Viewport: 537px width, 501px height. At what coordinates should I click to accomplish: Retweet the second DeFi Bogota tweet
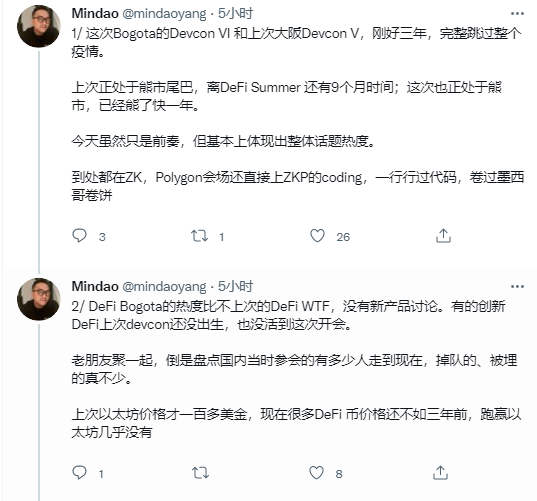pyautogui.click(x=200, y=473)
